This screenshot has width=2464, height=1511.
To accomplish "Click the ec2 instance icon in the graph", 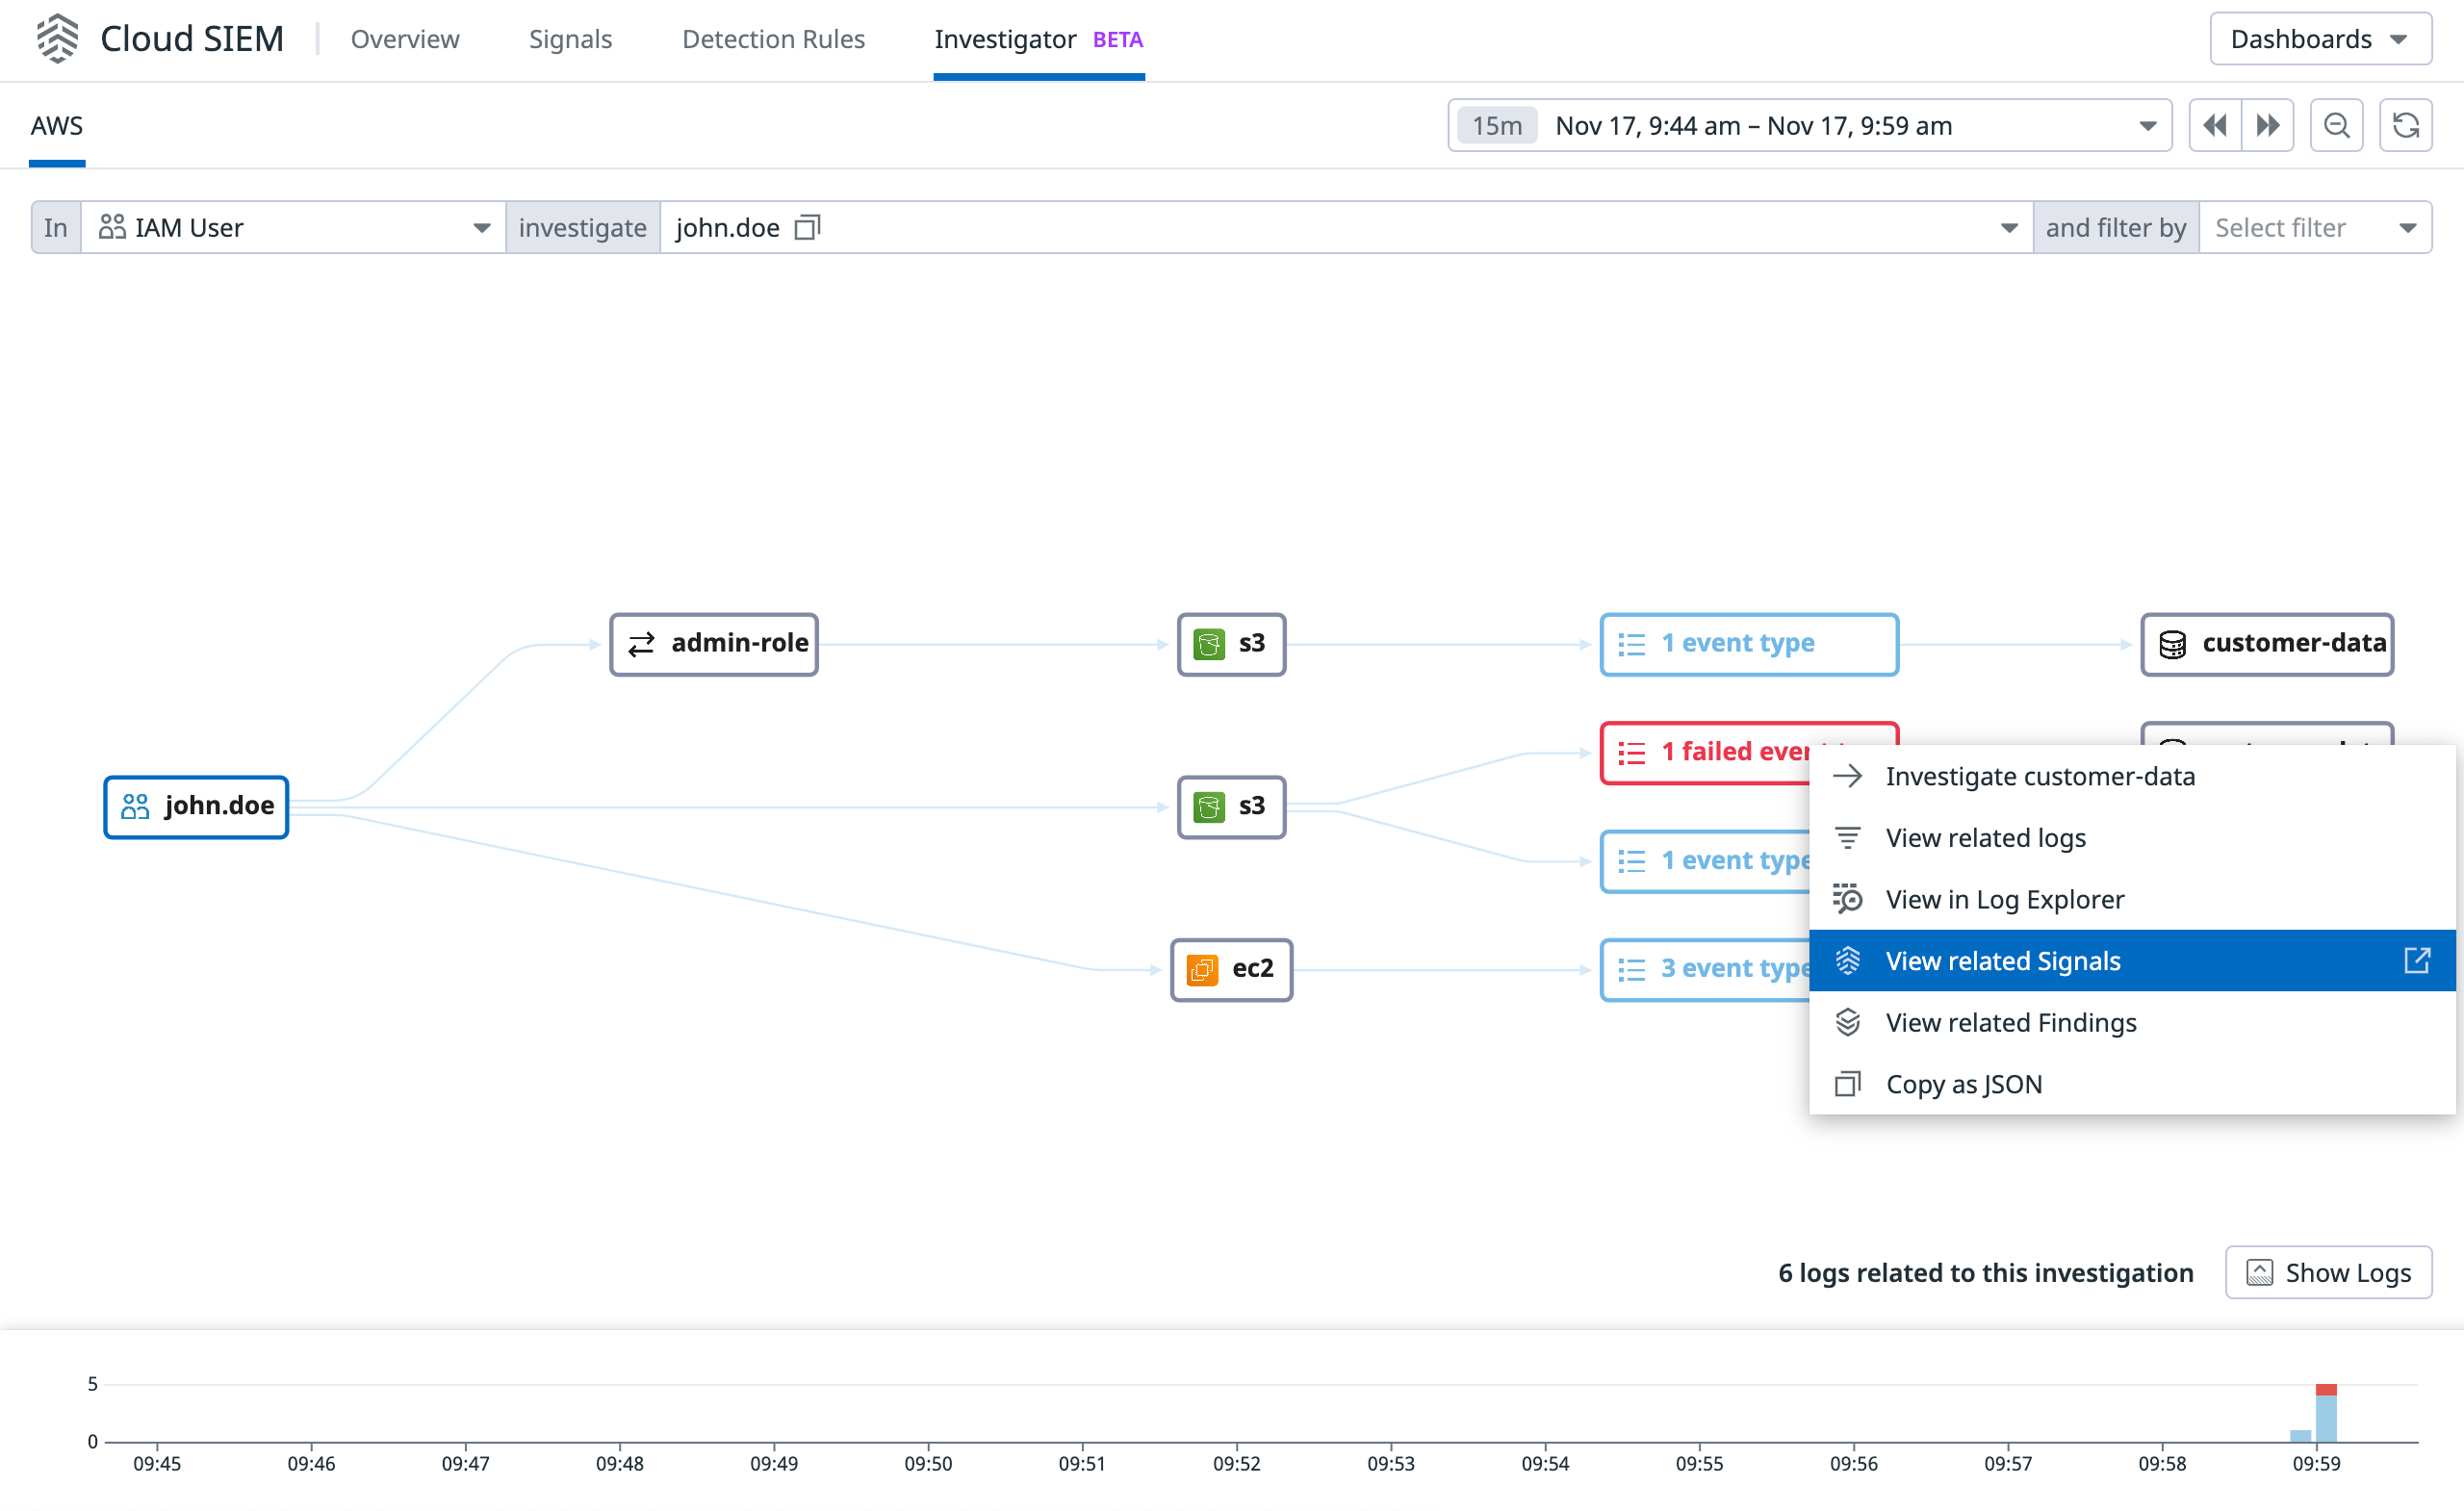I will (x=1204, y=969).
